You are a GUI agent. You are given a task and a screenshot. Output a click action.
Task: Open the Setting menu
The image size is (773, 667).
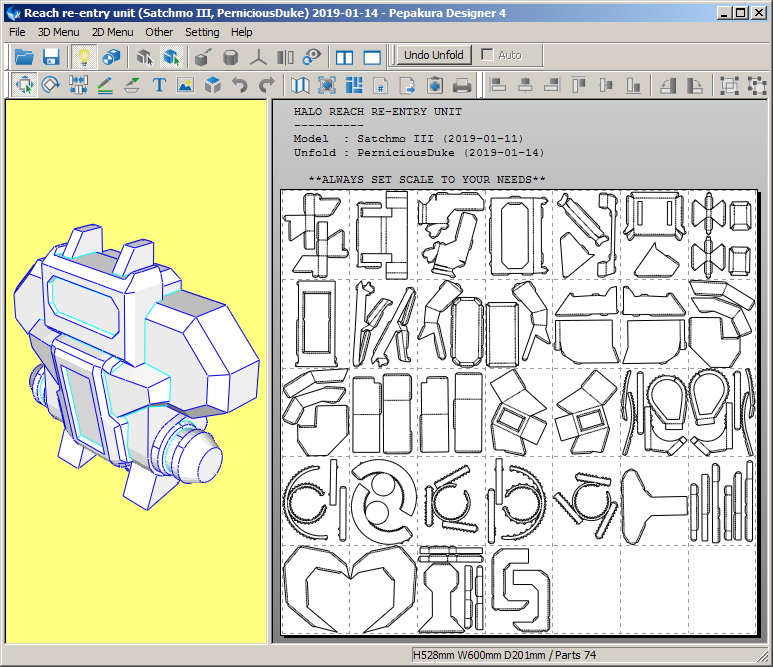coord(202,32)
